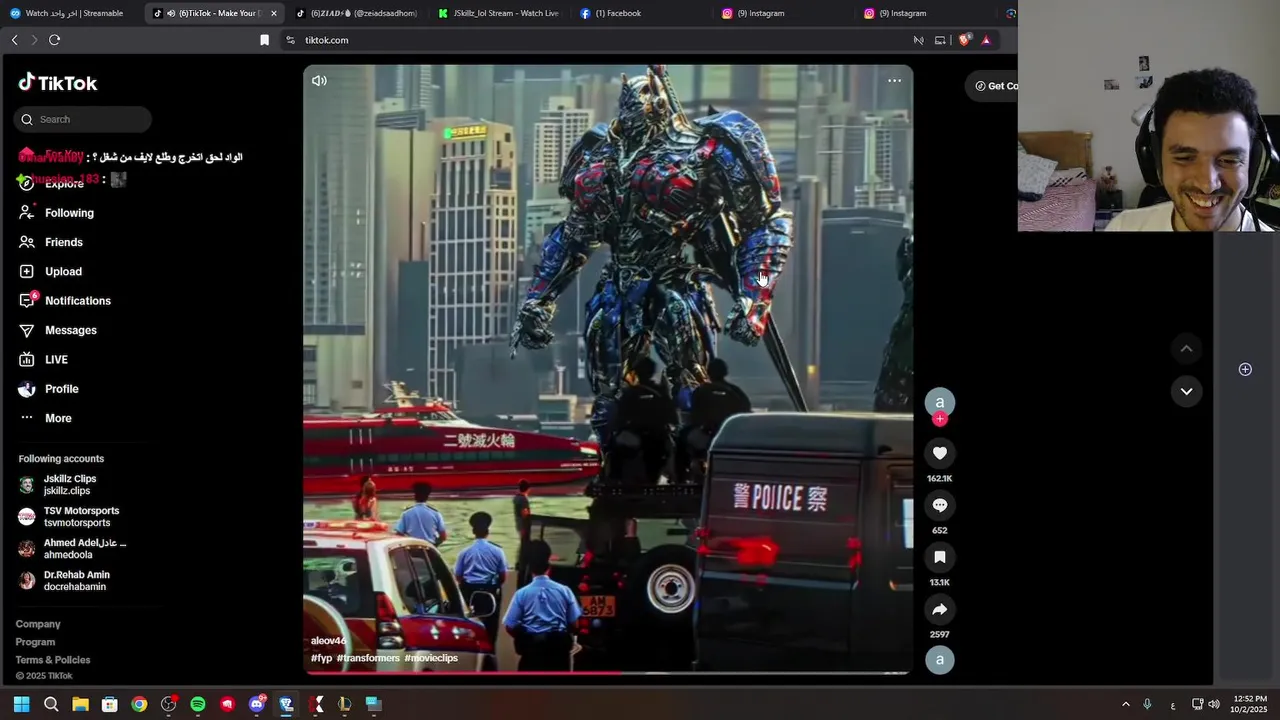Image resolution: width=1280 pixels, height=720 pixels.
Task: Click the circled plus icon at far right
Action: (x=1245, y=369)
